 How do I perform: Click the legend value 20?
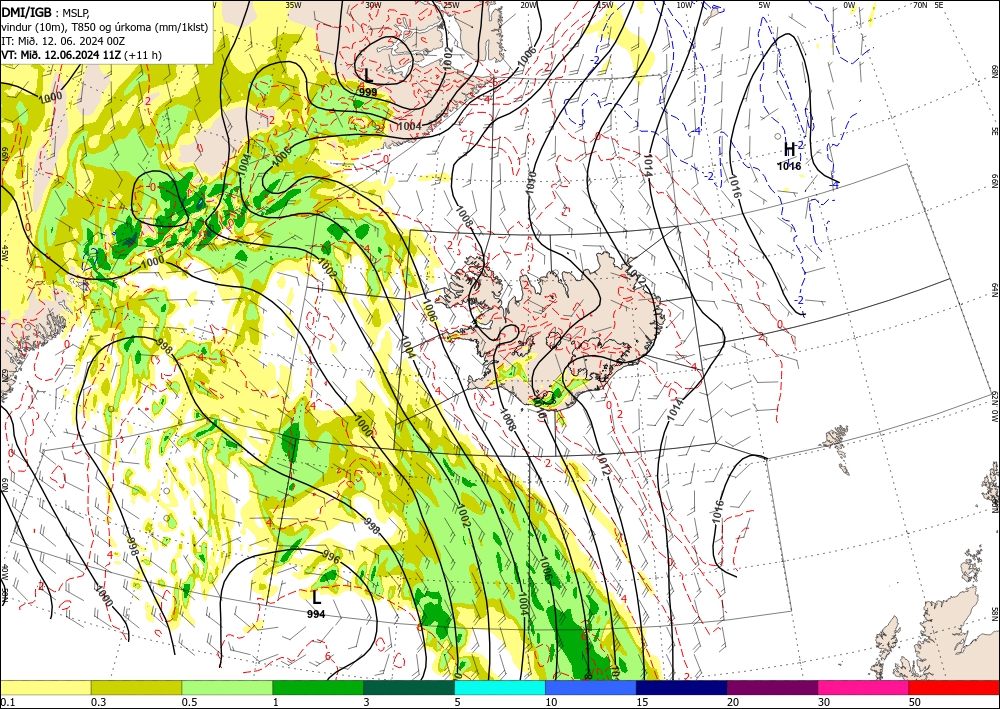(x=733, y=702)
